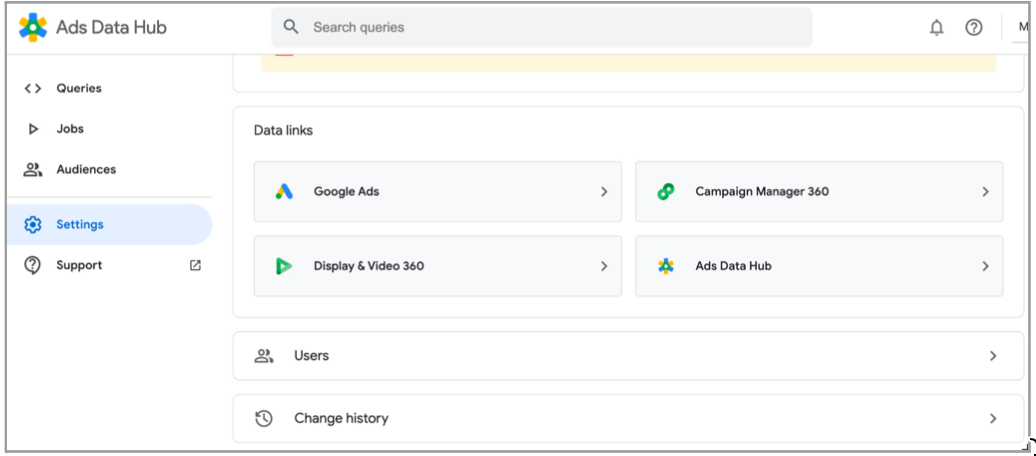Open the notifications bell icon
This screenshot has width=1036, height=456.
click(x=936, y=28)
